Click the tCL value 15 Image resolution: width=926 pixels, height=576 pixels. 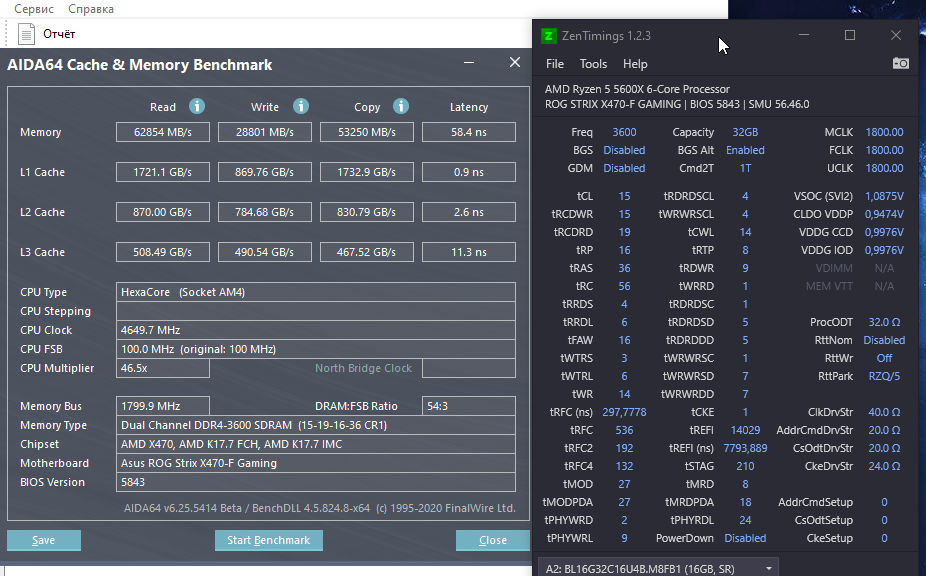[x=624, y=196]
